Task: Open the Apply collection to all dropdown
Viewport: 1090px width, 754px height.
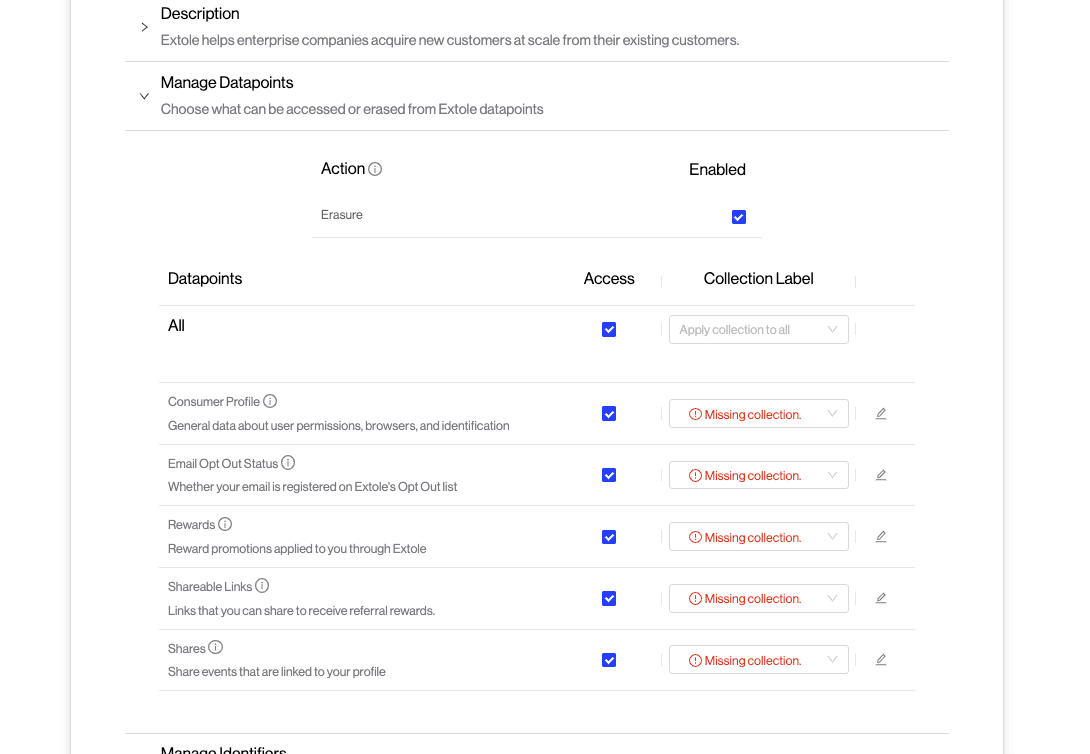Action: tap(758, 330)
